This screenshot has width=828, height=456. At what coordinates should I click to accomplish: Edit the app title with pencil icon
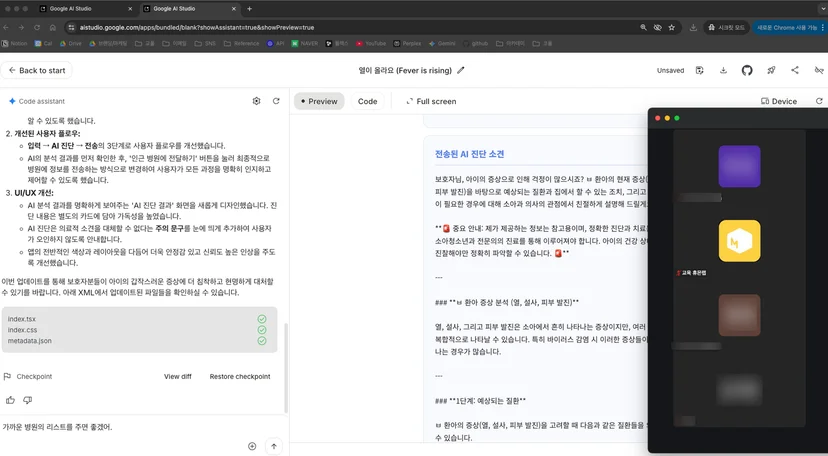tap(460, 70)
